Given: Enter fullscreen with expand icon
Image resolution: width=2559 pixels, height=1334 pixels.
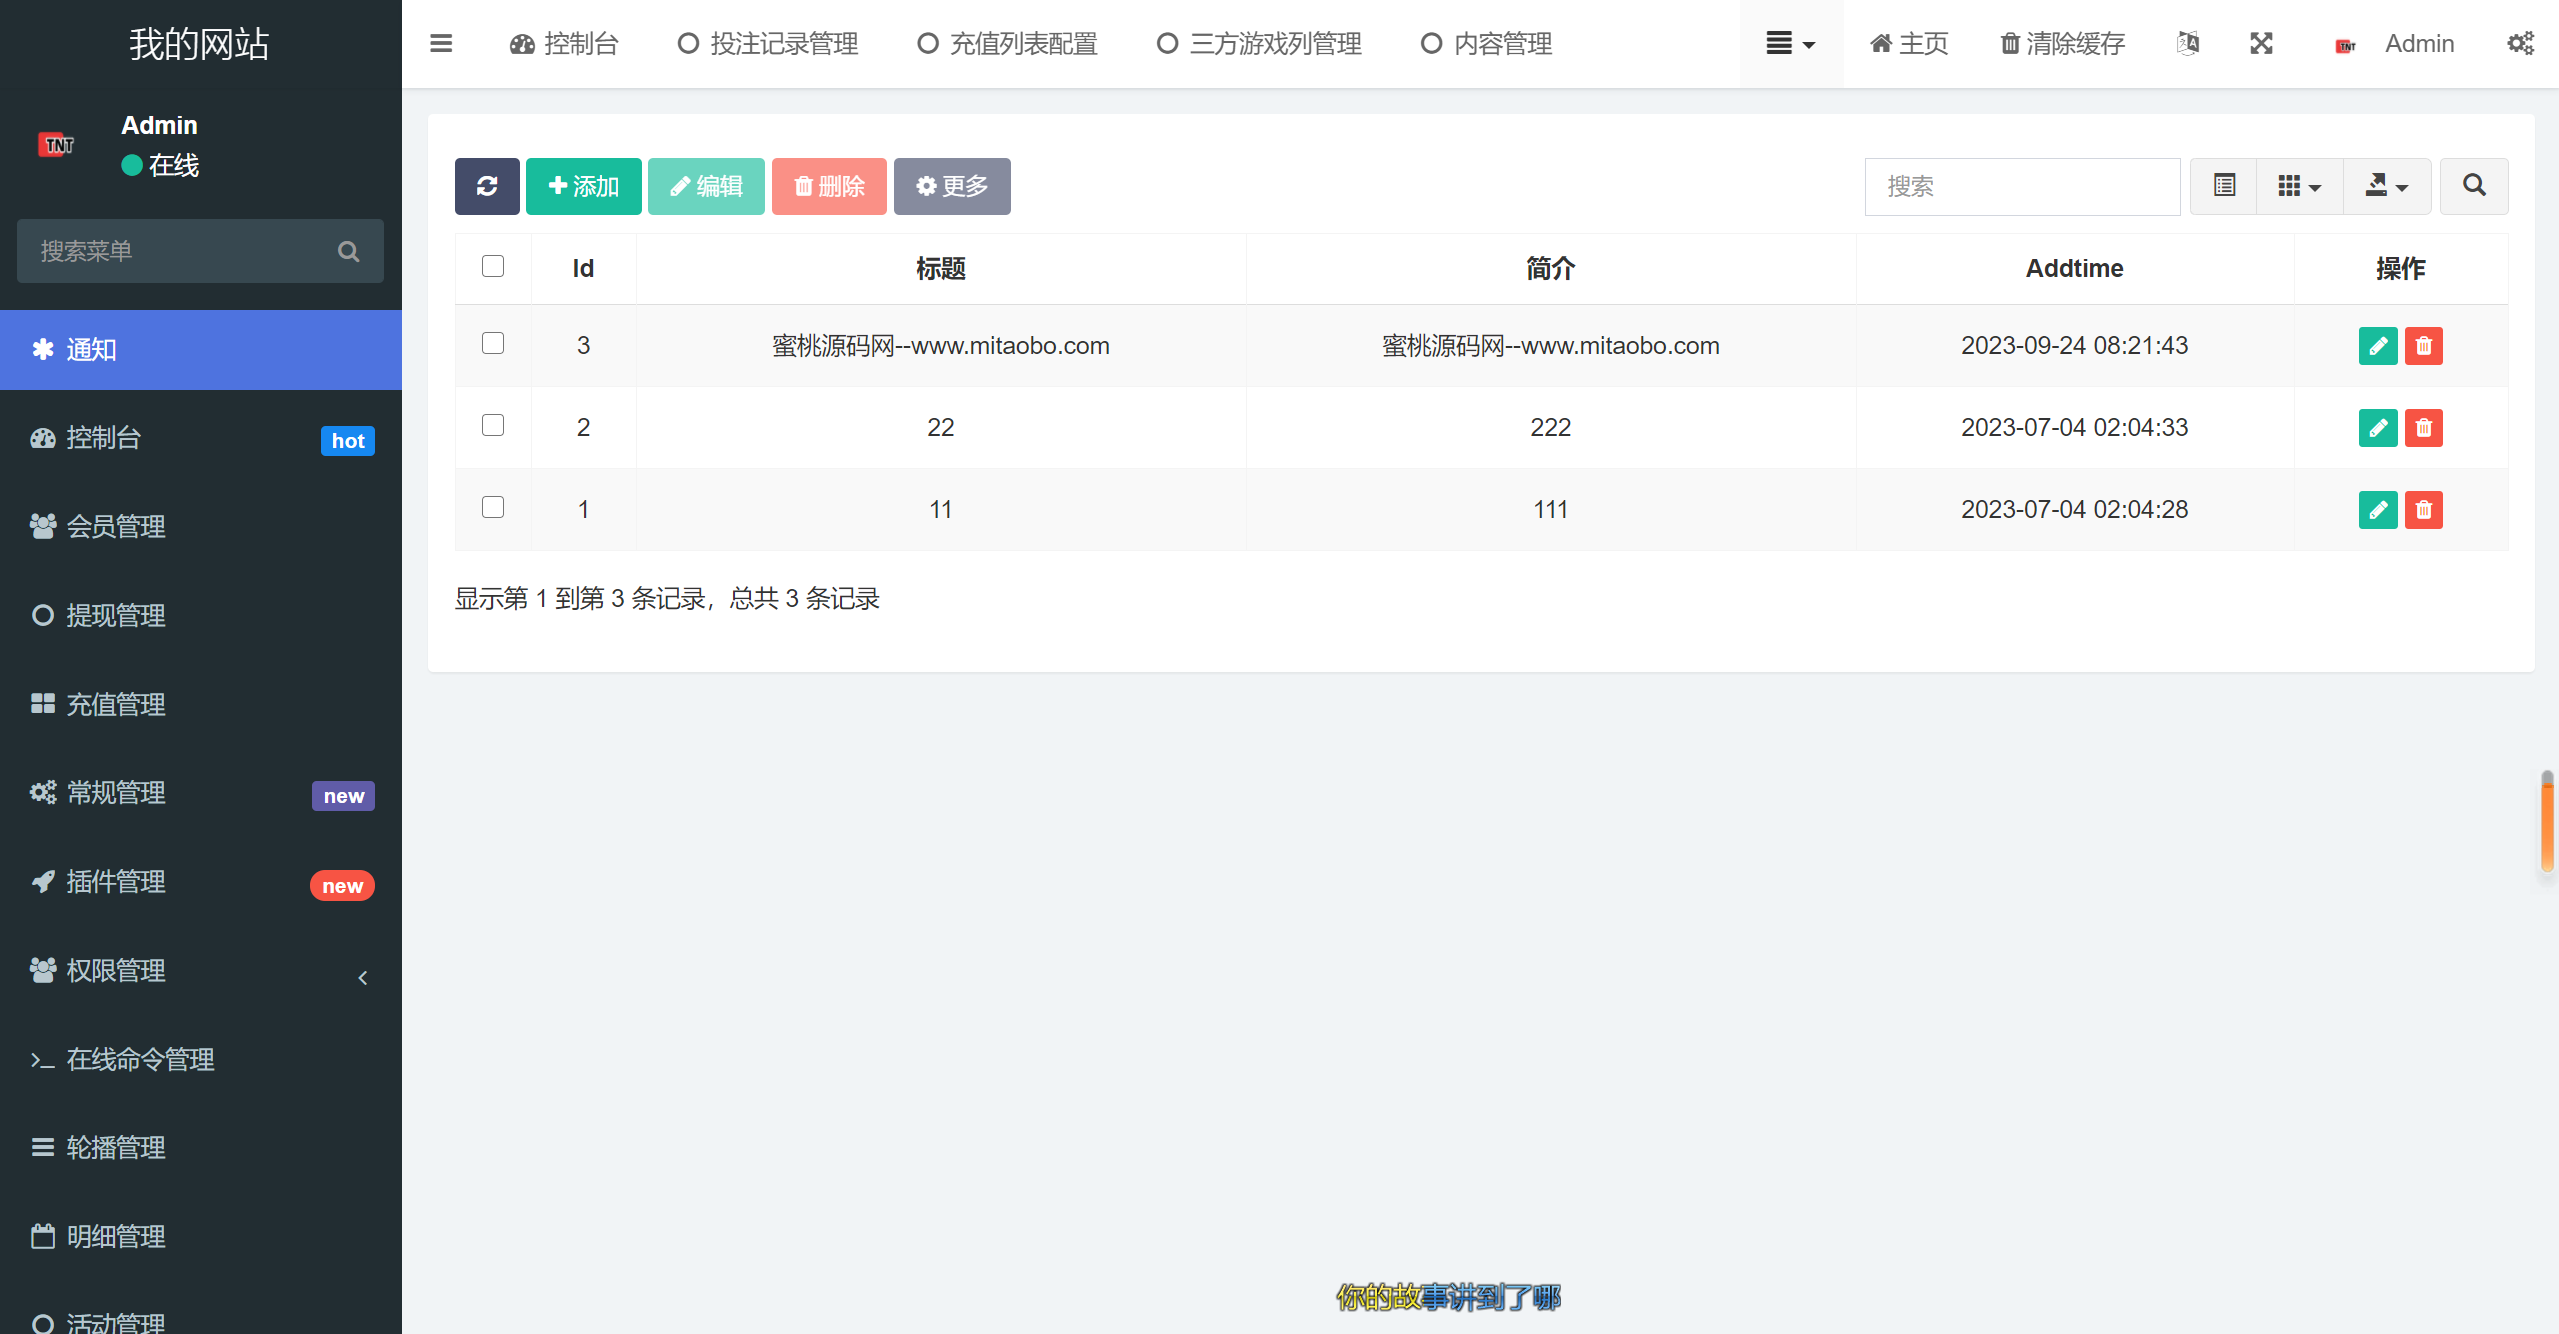Looking at the screenshot, I should [2262, 44].
